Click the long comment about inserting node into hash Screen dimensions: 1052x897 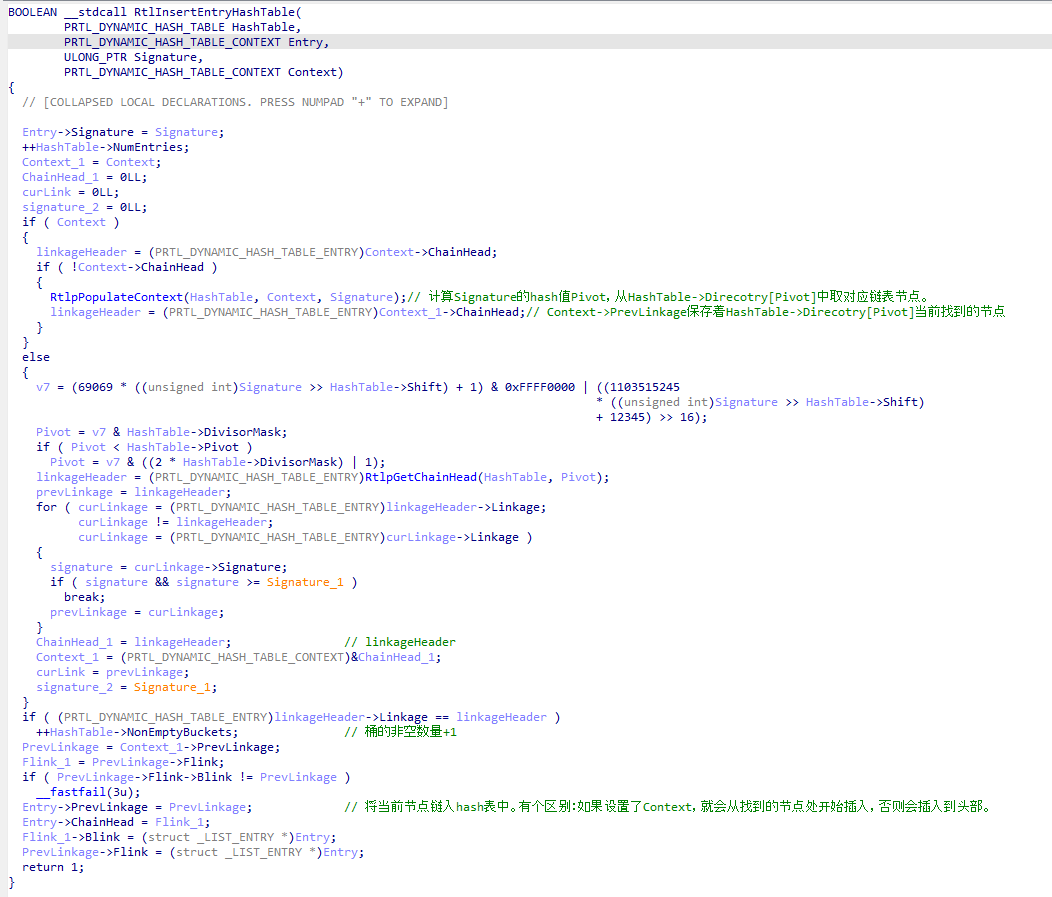coord(669,807)
